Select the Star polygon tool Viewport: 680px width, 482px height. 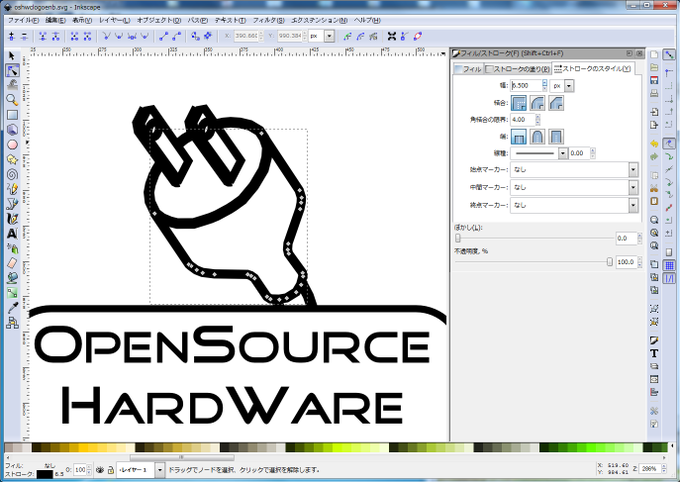tap(12, 159)
